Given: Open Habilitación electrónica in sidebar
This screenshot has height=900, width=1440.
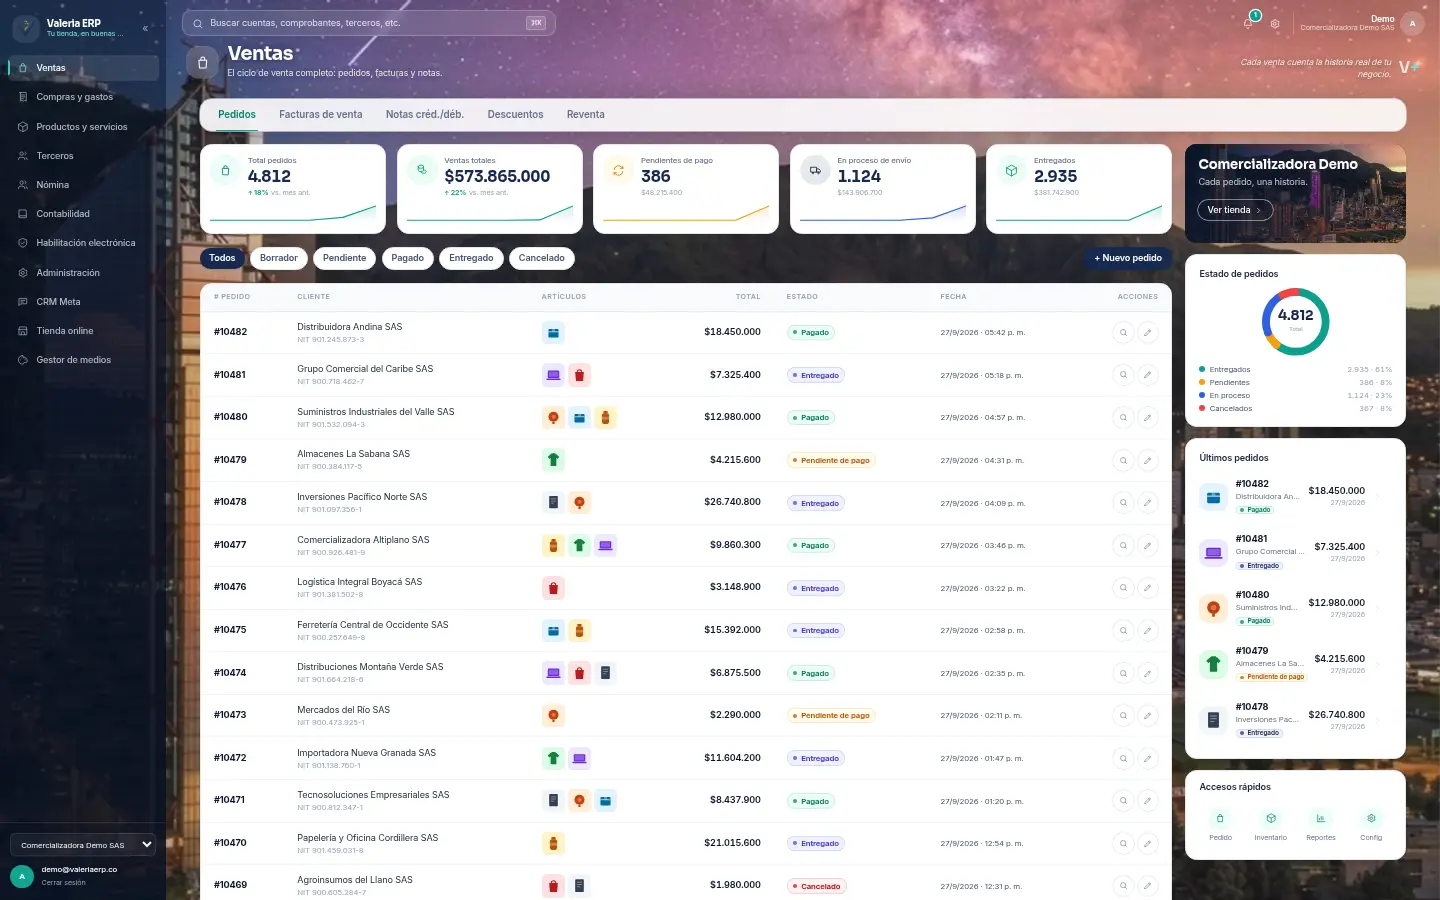Looking at the screenshot, I should (x=83, y=243).
